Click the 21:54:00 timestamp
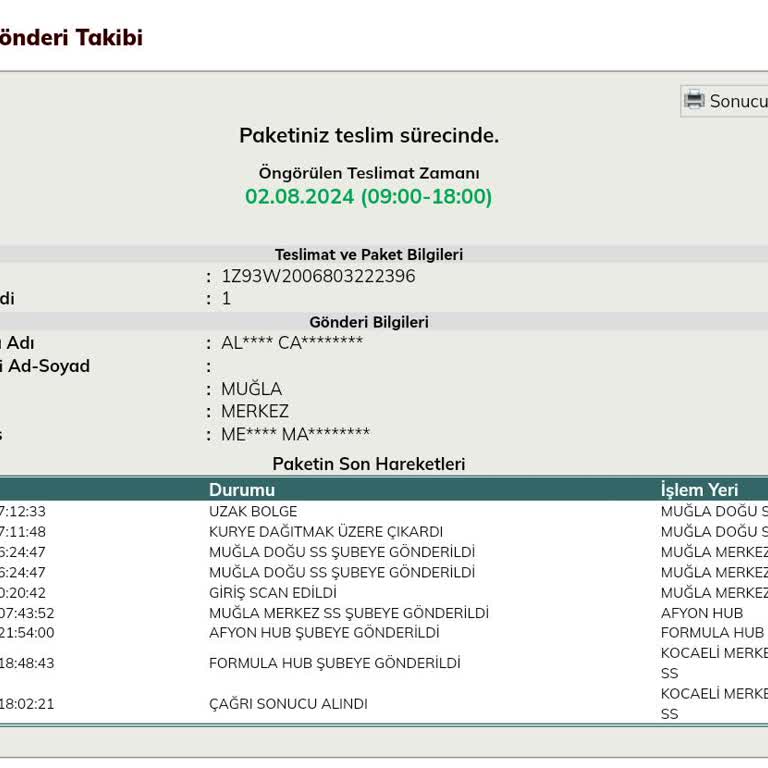This screenshot has width=768, height=768. 27,633
